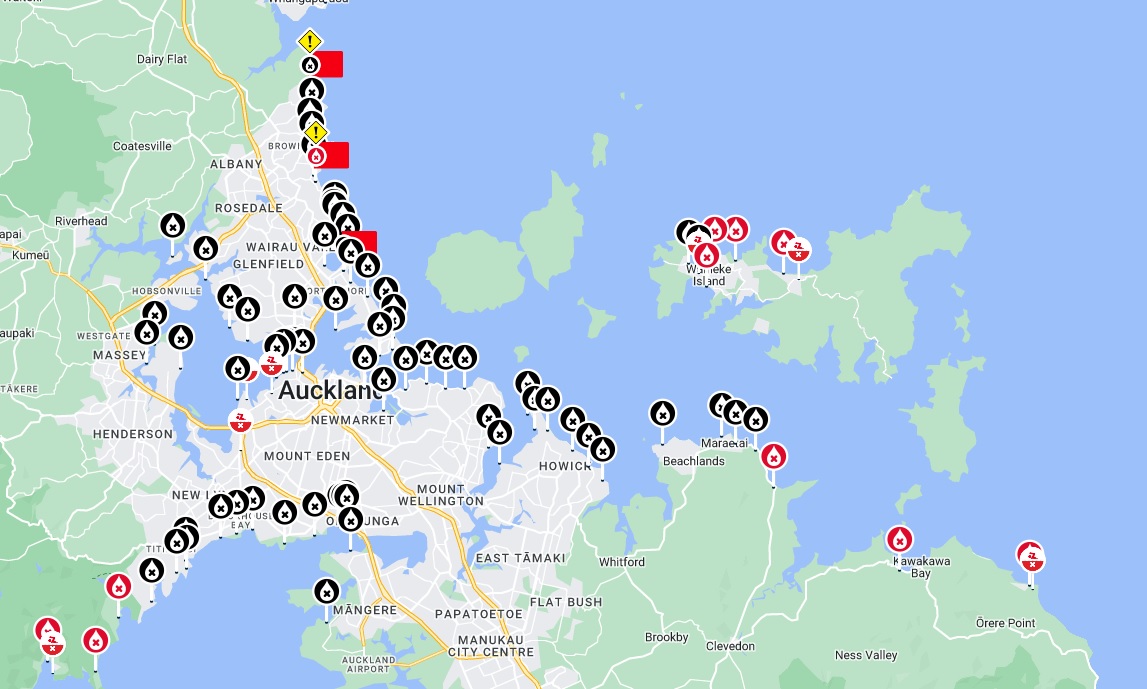Image resolution: width=1147 pixels, height=689 pixels.
Task: Click the rightmost black pin above Maraetai
Action: pos(756,420)
